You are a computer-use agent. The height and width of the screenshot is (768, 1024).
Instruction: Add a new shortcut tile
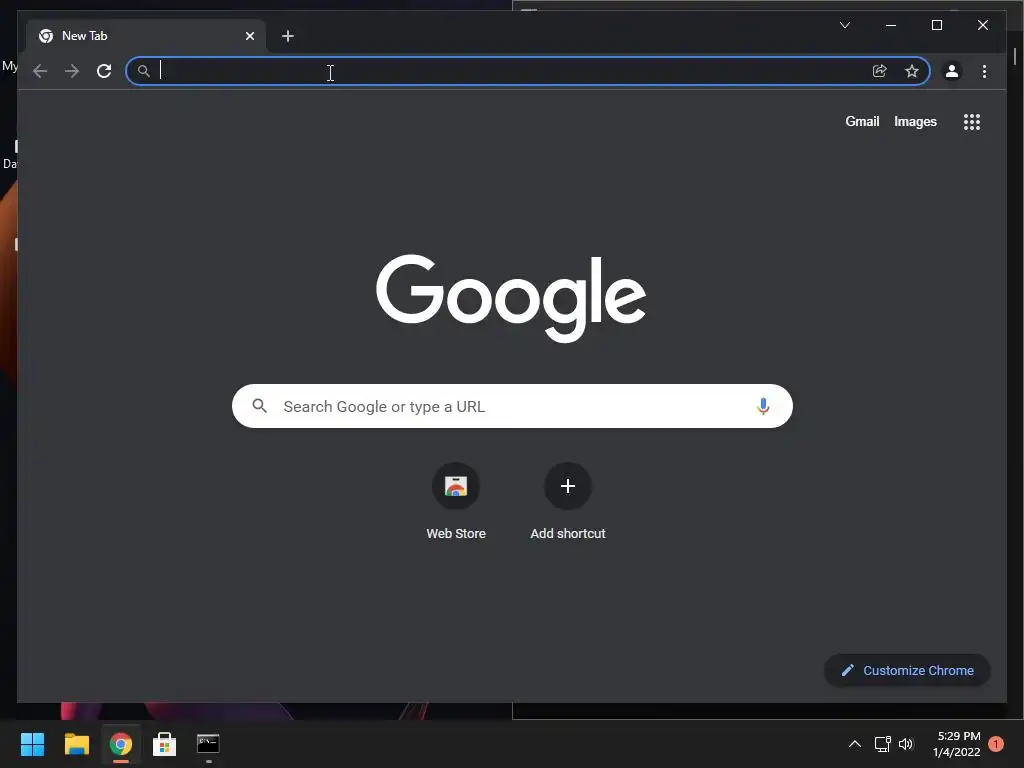click(568, 502)
